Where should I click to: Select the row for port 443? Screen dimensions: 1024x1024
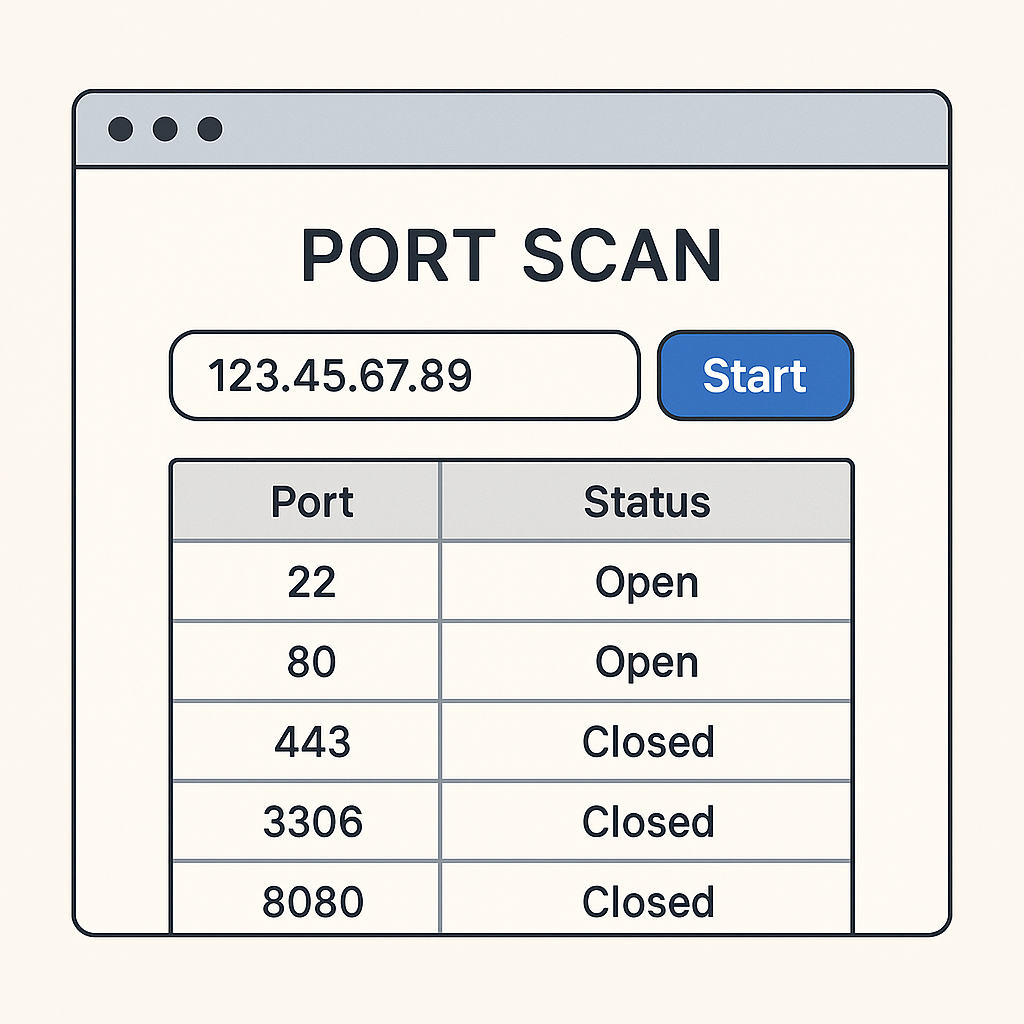311,741
